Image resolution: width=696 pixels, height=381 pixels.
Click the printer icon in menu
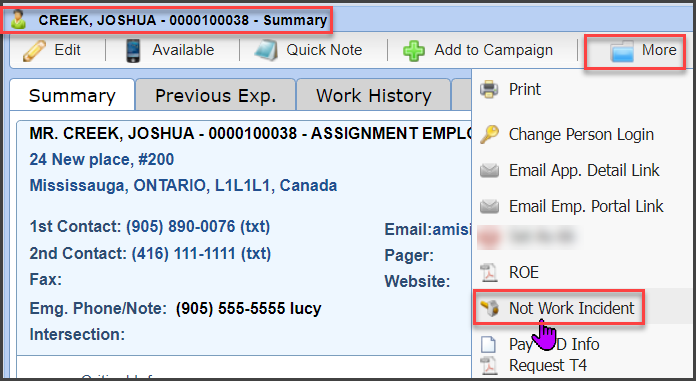click(489, 89)
